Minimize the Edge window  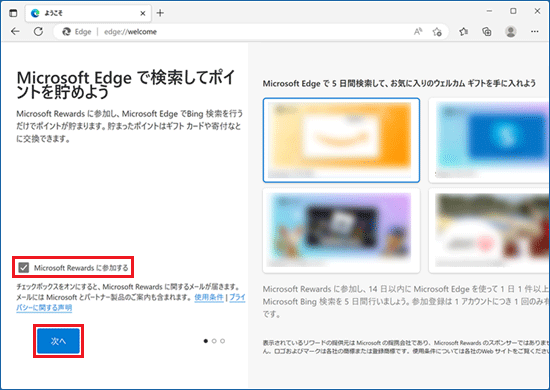489,11
